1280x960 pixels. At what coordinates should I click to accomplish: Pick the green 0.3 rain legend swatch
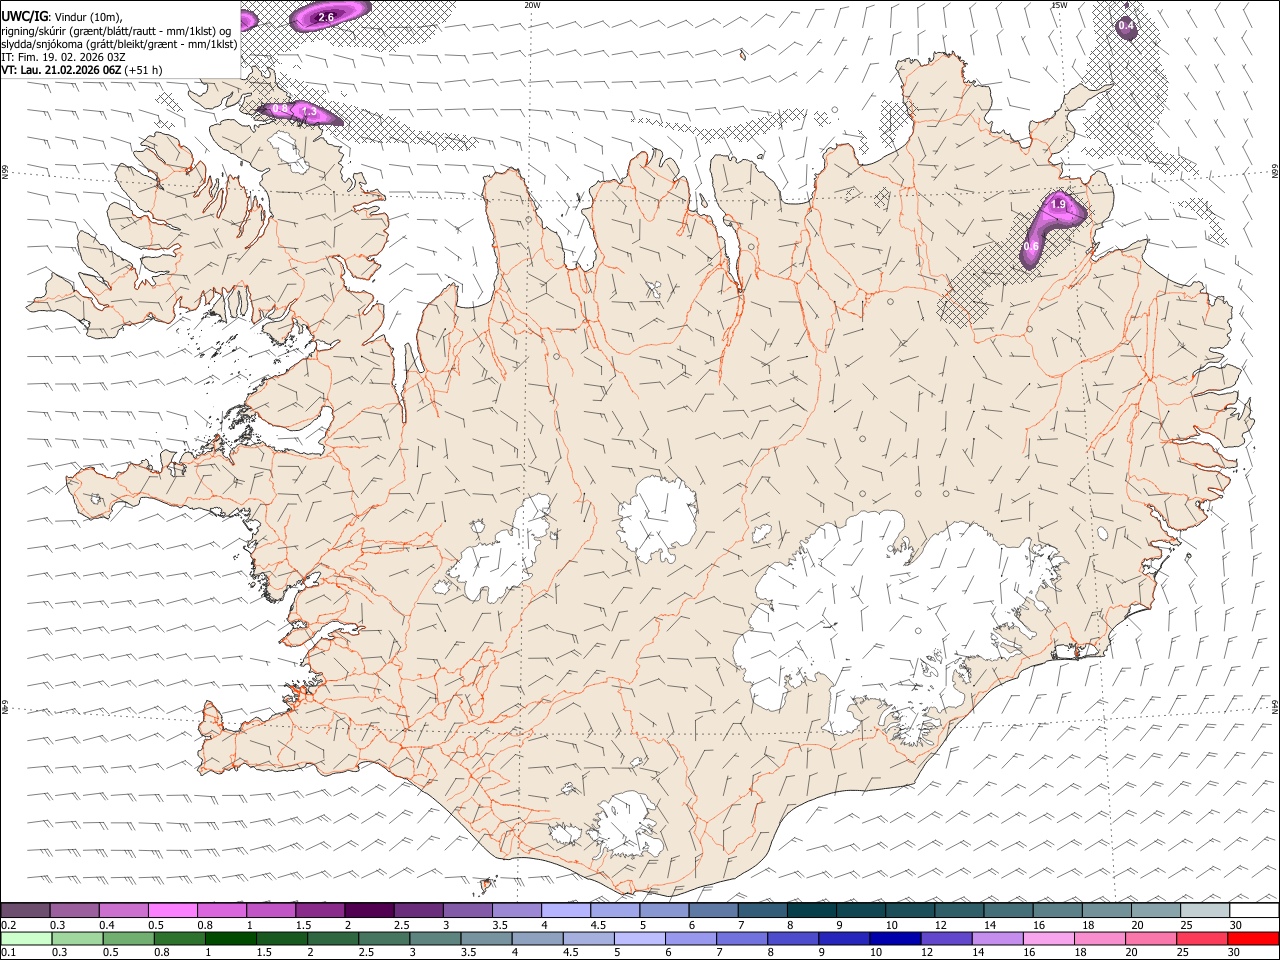[76, 939]
